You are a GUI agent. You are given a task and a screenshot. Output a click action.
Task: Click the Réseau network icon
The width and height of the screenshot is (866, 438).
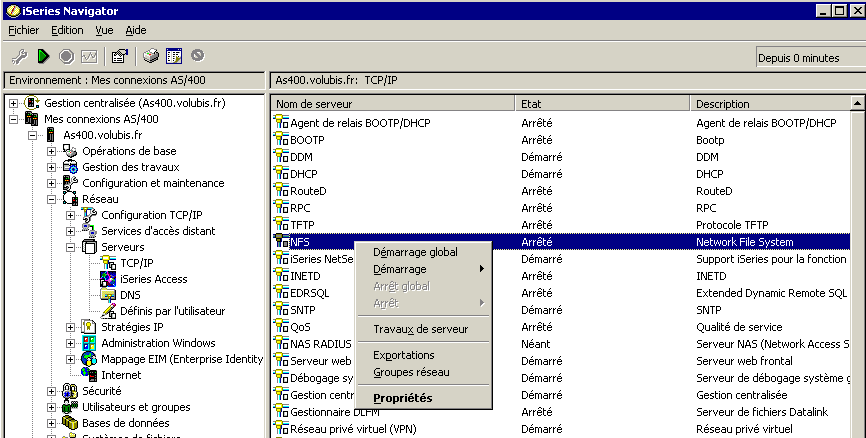click(x=70, y=199)
